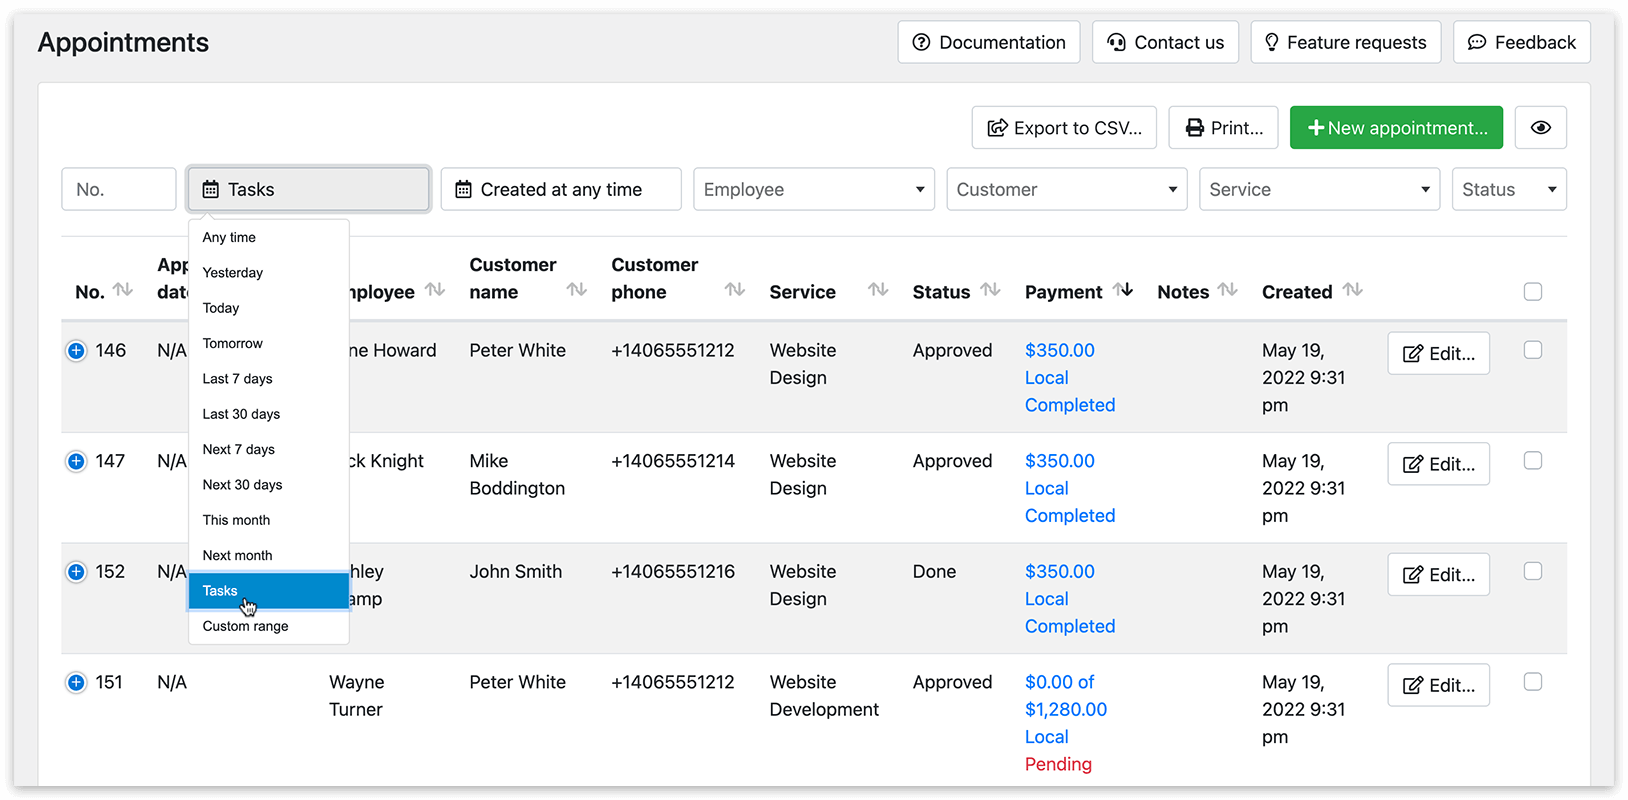Select highlighted Tasks option in list

click(269, 591)
